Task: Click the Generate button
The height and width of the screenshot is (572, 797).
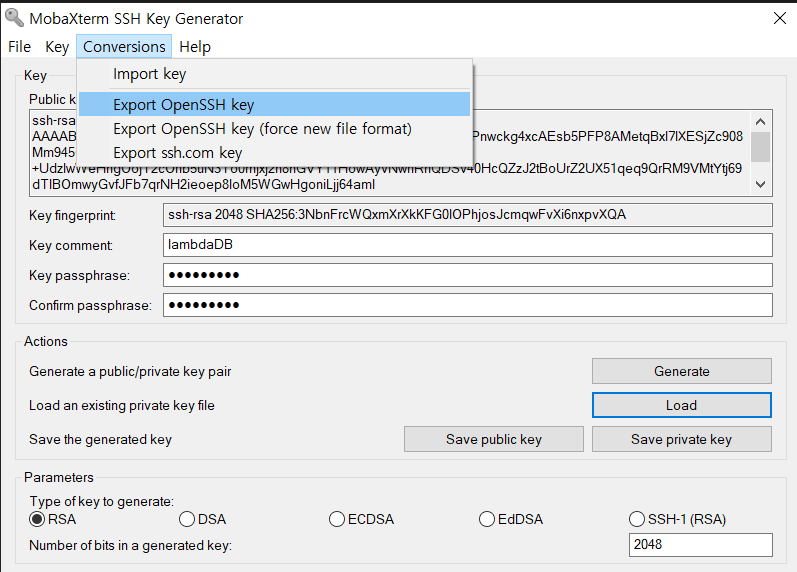Action: point(682,371)
